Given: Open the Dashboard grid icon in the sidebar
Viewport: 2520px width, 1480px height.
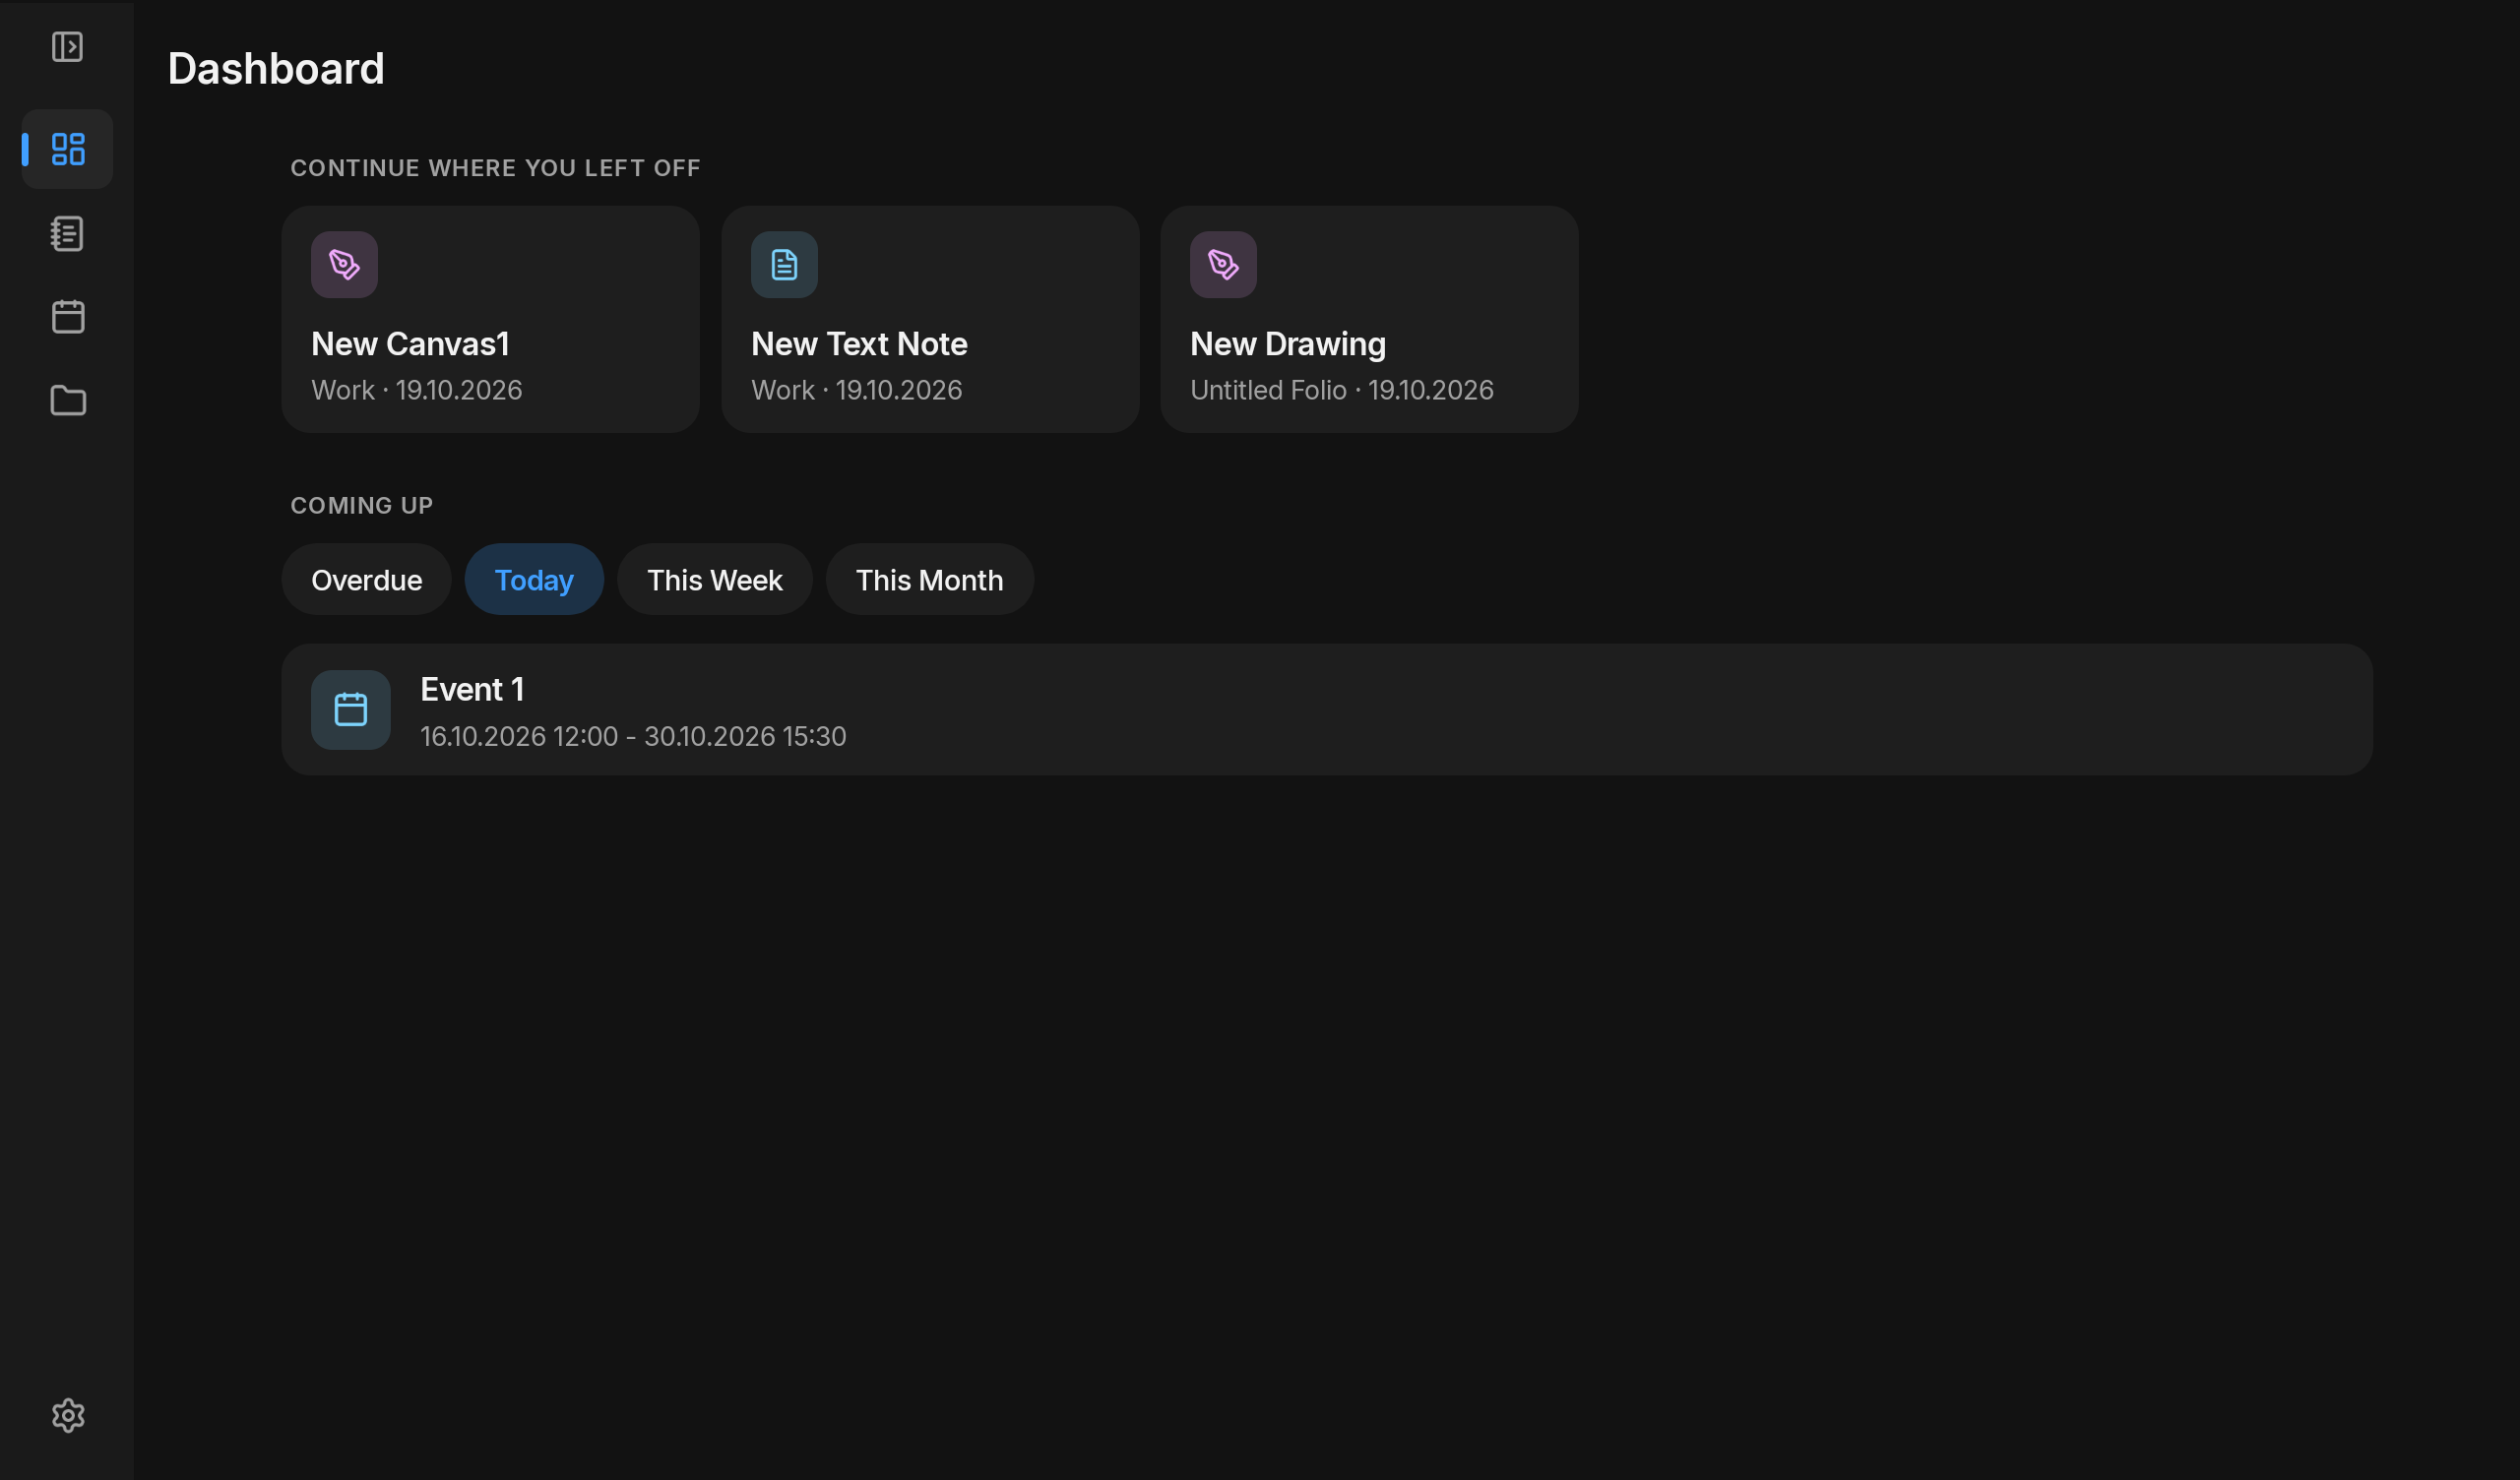Looking at the screenshot, I should coord(67,149).
